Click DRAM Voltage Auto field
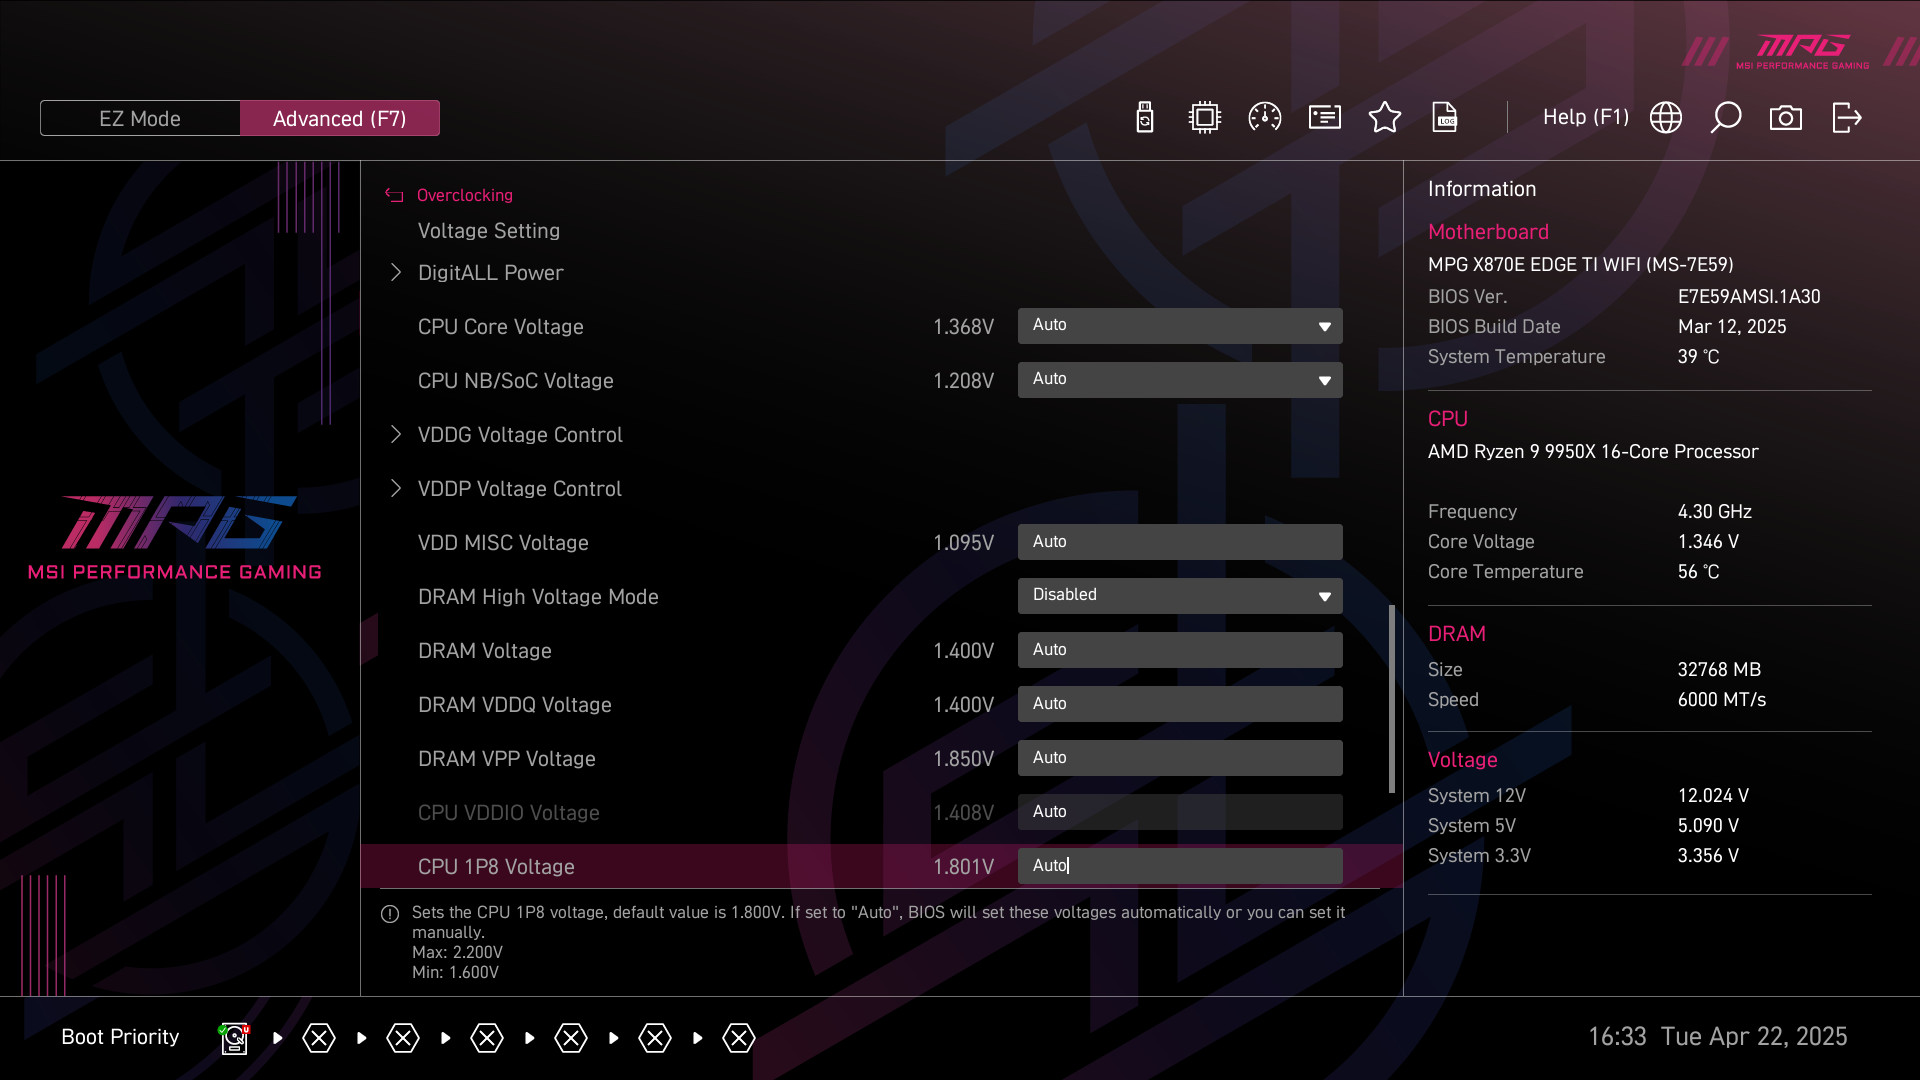Image resolution: width=1920 pixels, height=1080 pixels. tap(1180, 650)
